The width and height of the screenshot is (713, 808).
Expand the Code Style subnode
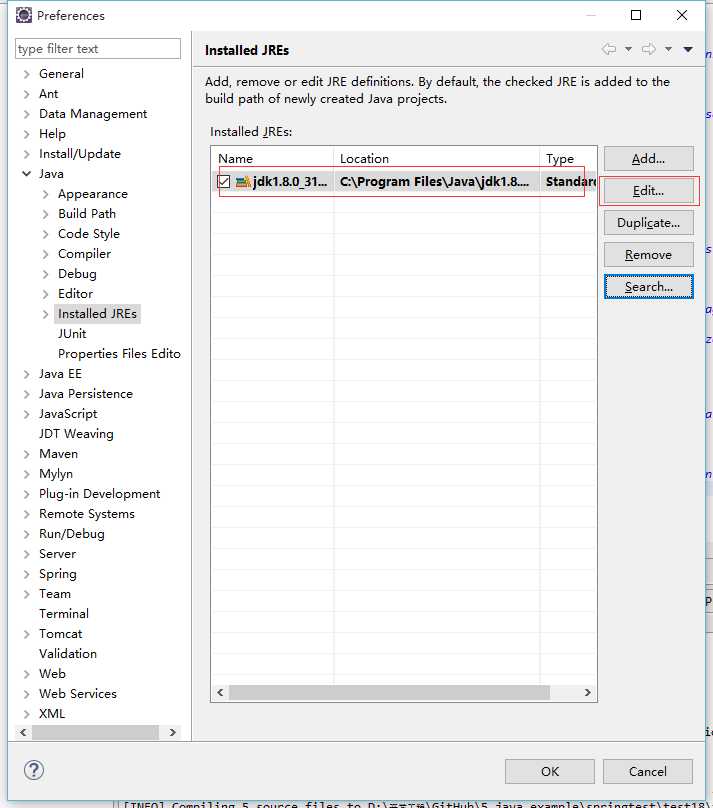(46, 234)
